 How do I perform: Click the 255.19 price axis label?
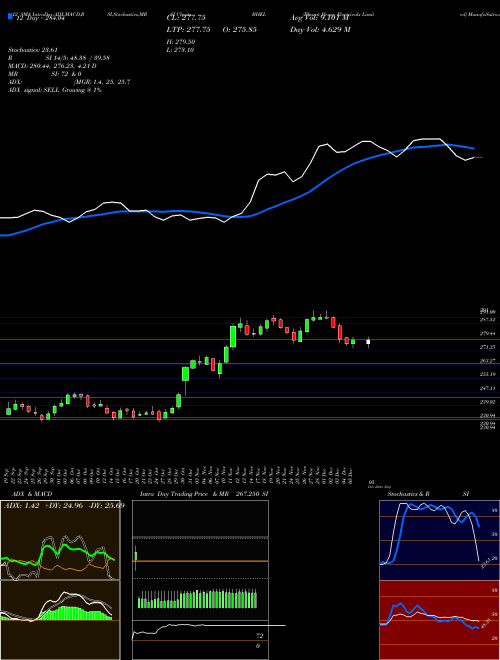tap(488, 374)
